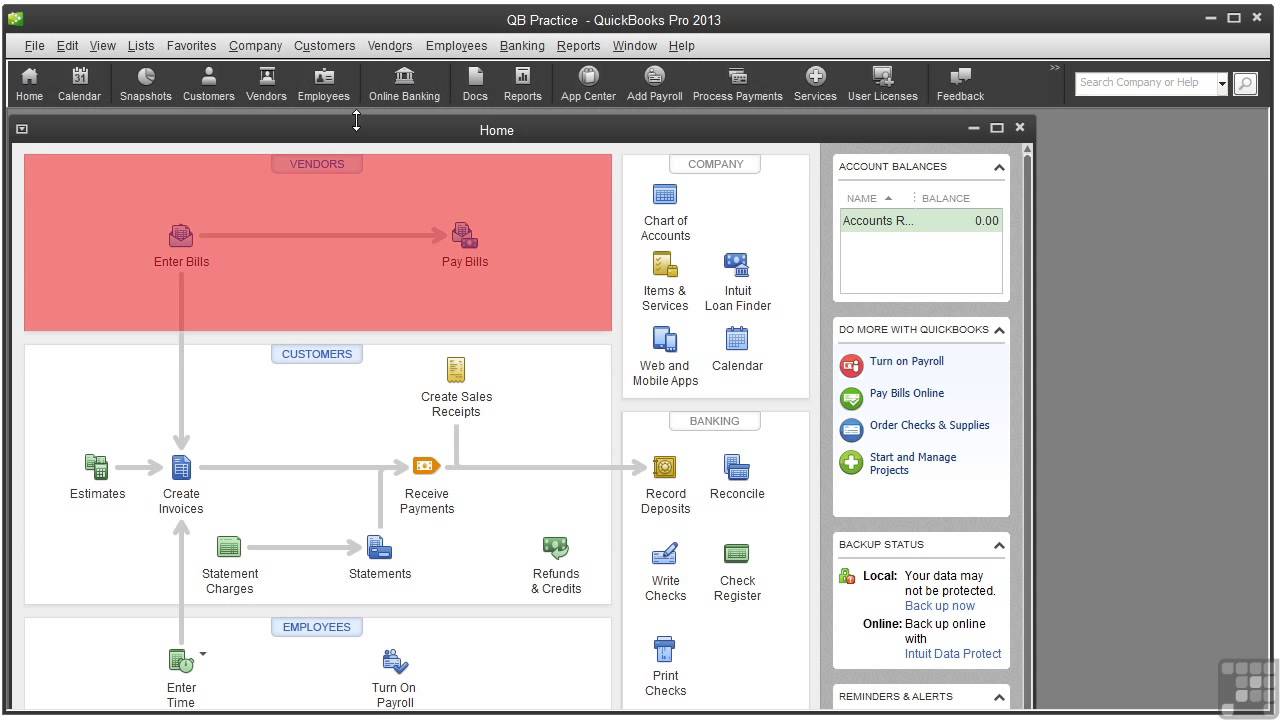
Task: Open Customers center from the icon bar
Action: [x=209, y=84]
